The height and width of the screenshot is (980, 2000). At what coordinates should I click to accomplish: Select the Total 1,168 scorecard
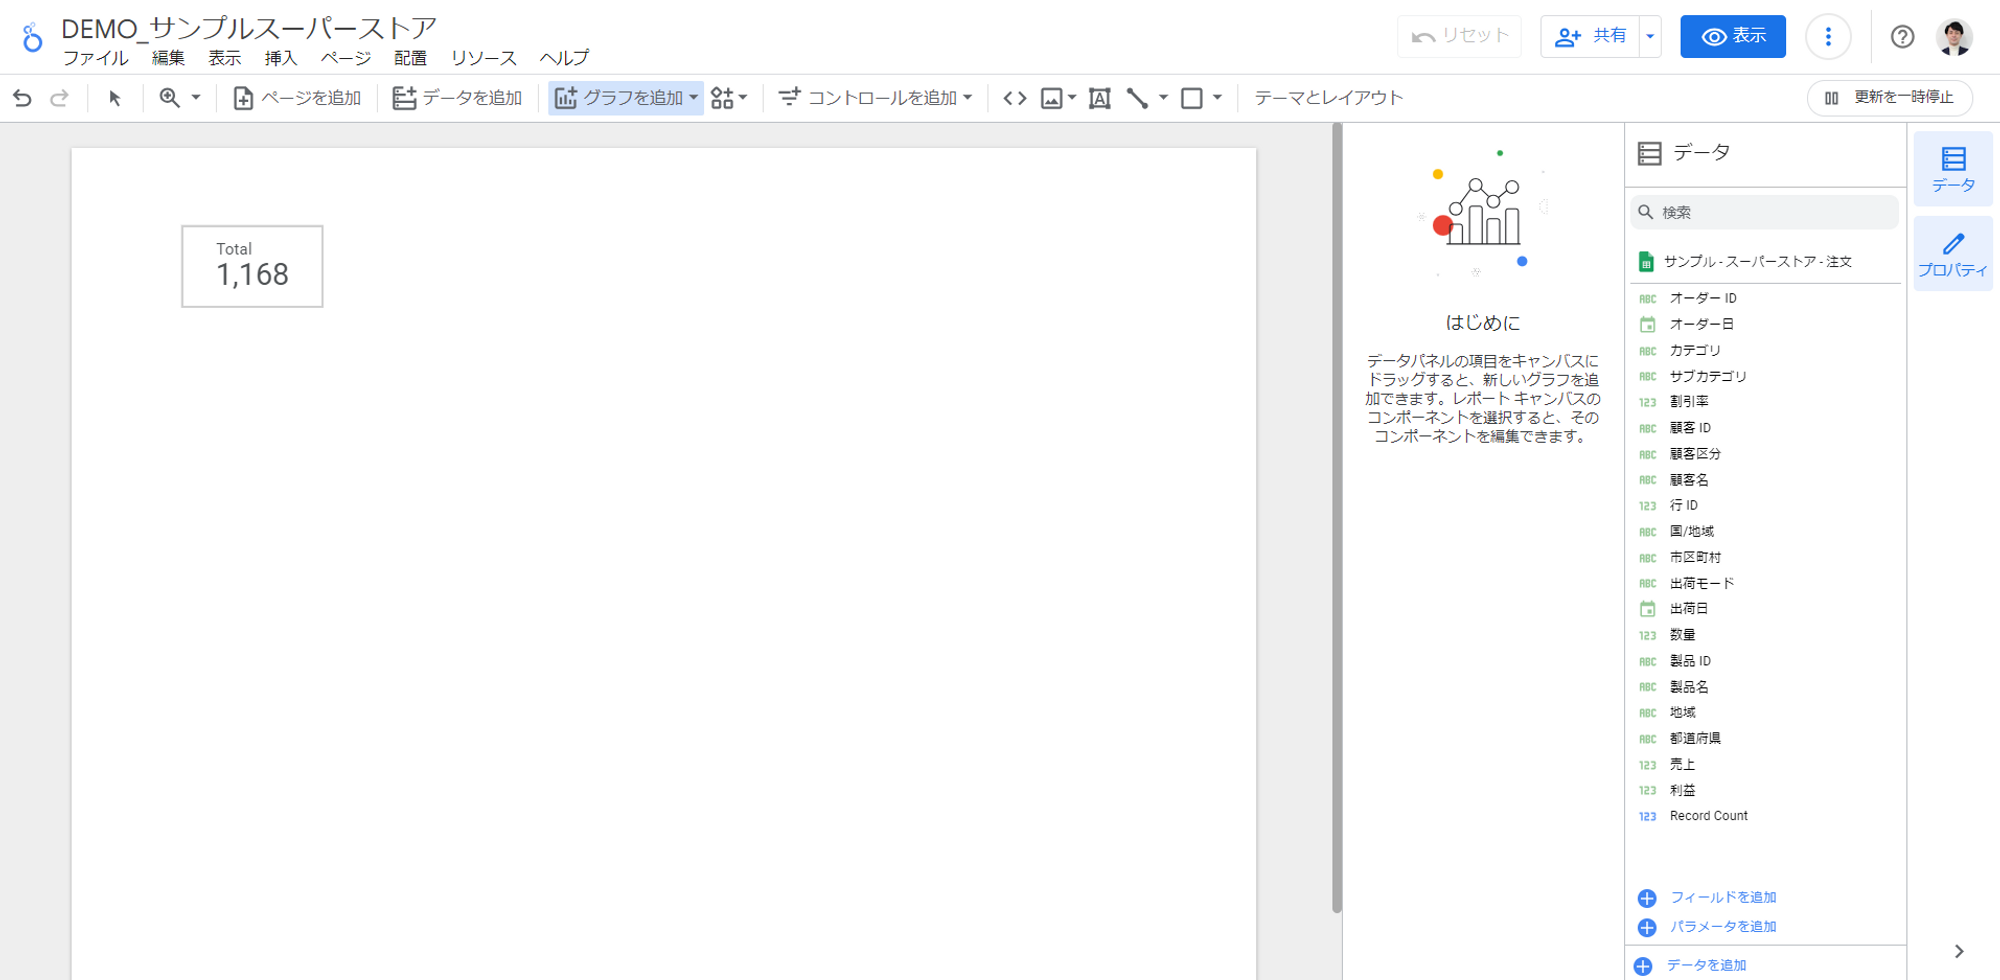tap(252, 266)
